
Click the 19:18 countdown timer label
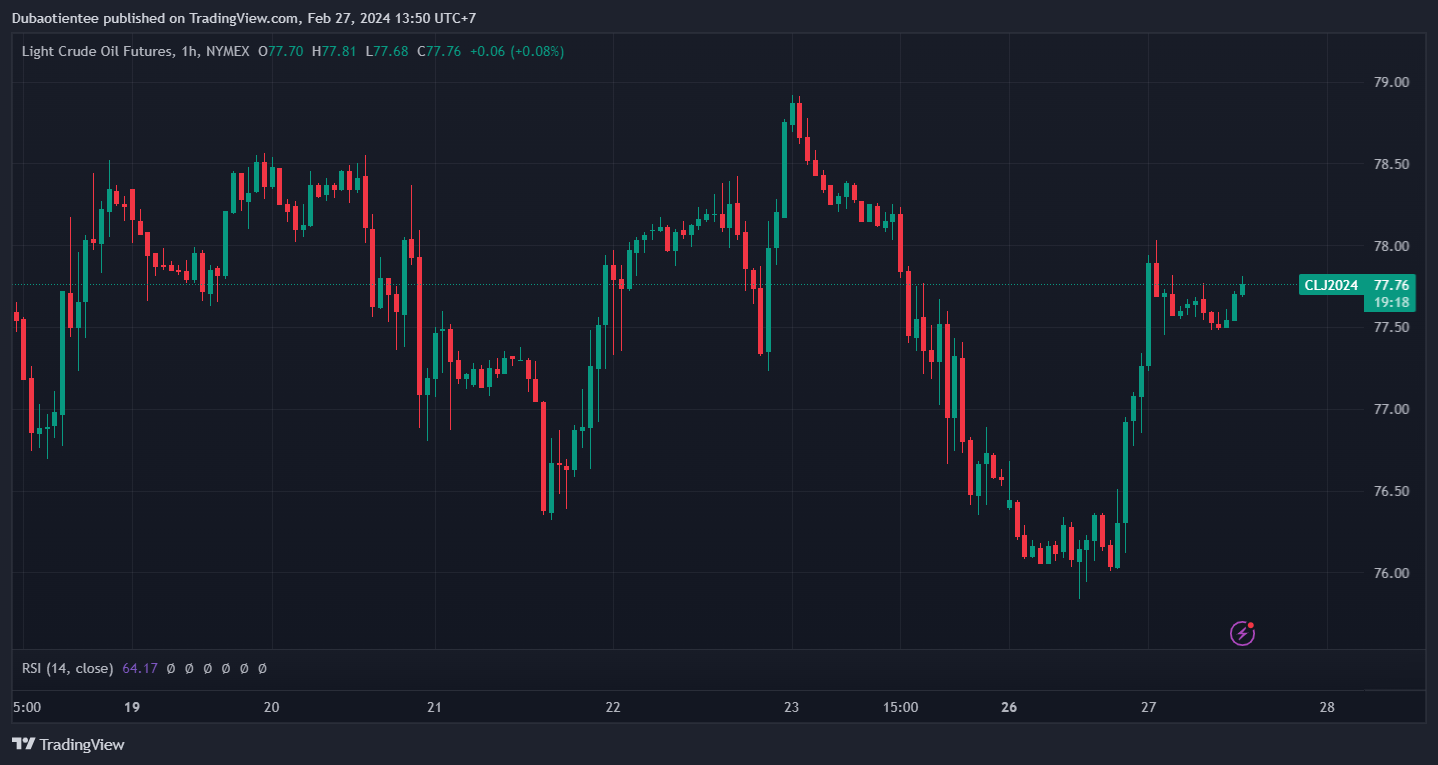click(1392, 302)
